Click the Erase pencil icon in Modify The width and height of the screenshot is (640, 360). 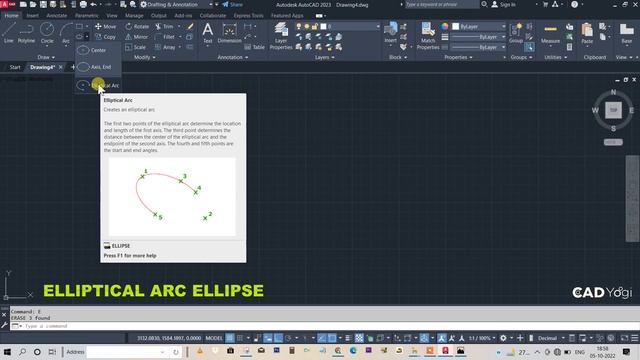point(190,26)
